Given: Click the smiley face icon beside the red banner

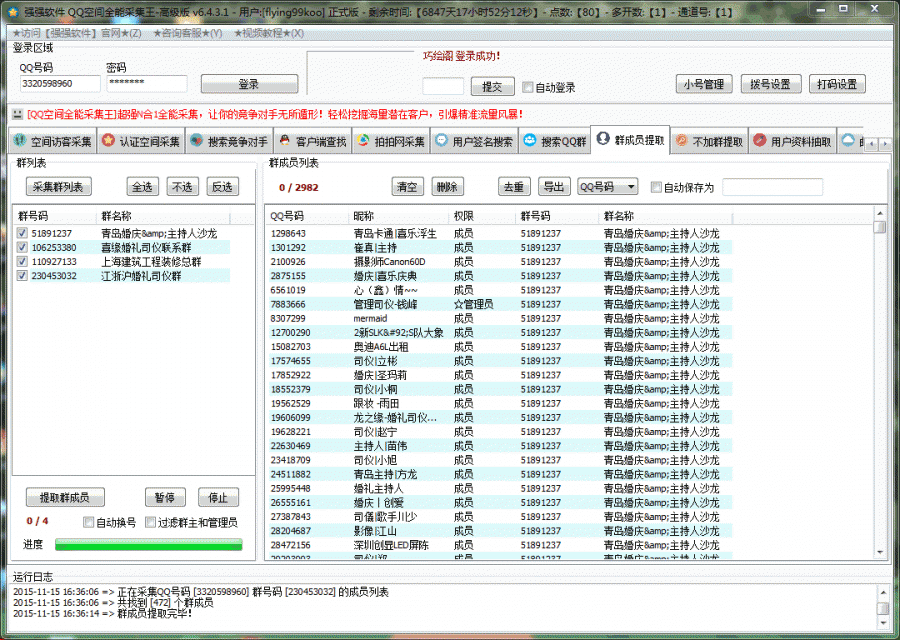Looking at the screenshot, I should click(x=17, y=114).
